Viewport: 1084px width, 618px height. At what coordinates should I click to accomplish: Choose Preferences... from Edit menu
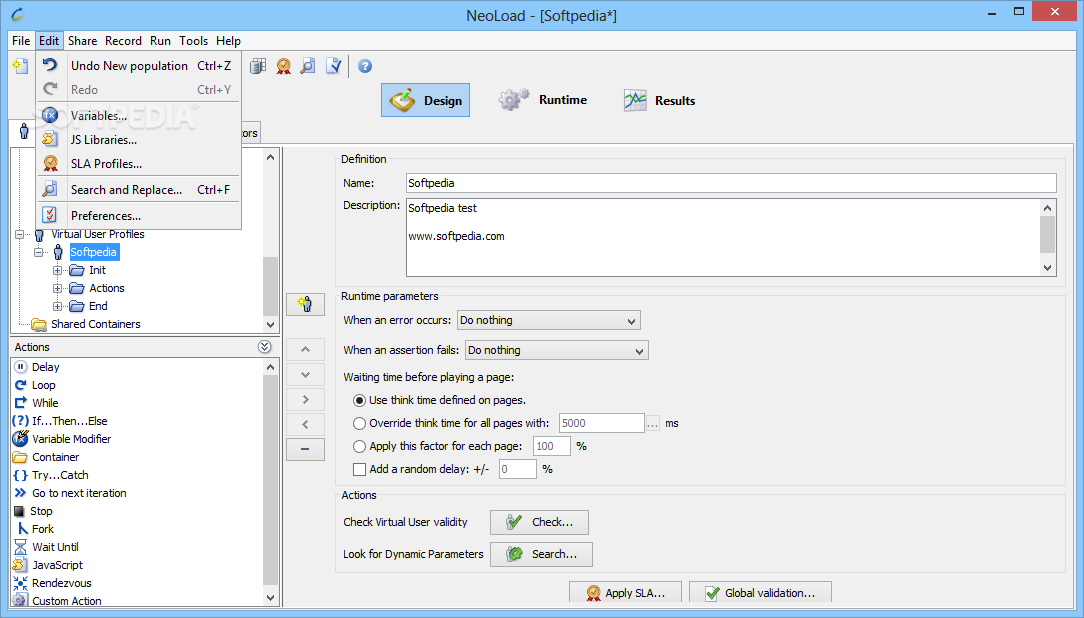[139, 216]
